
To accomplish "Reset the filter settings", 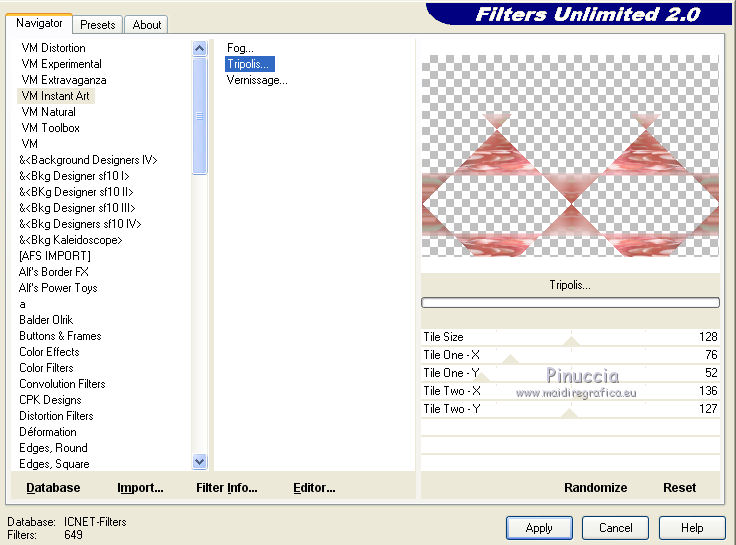I will 679,488.
